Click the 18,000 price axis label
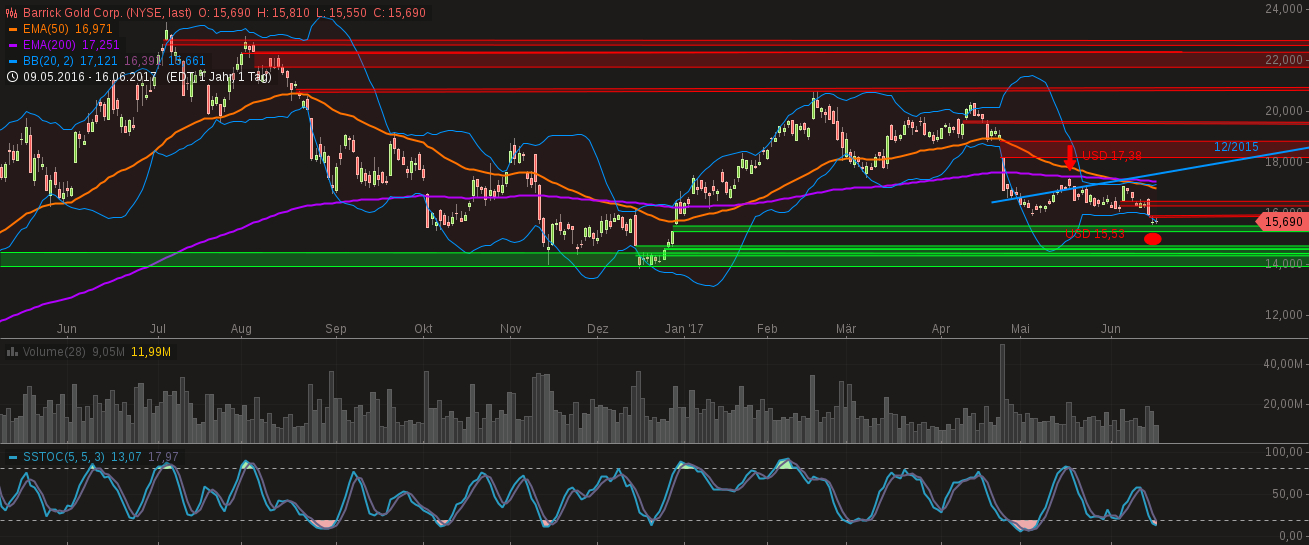This screenshot has height=545, width=1309. pyautogui.click(x=1284, y=162)
